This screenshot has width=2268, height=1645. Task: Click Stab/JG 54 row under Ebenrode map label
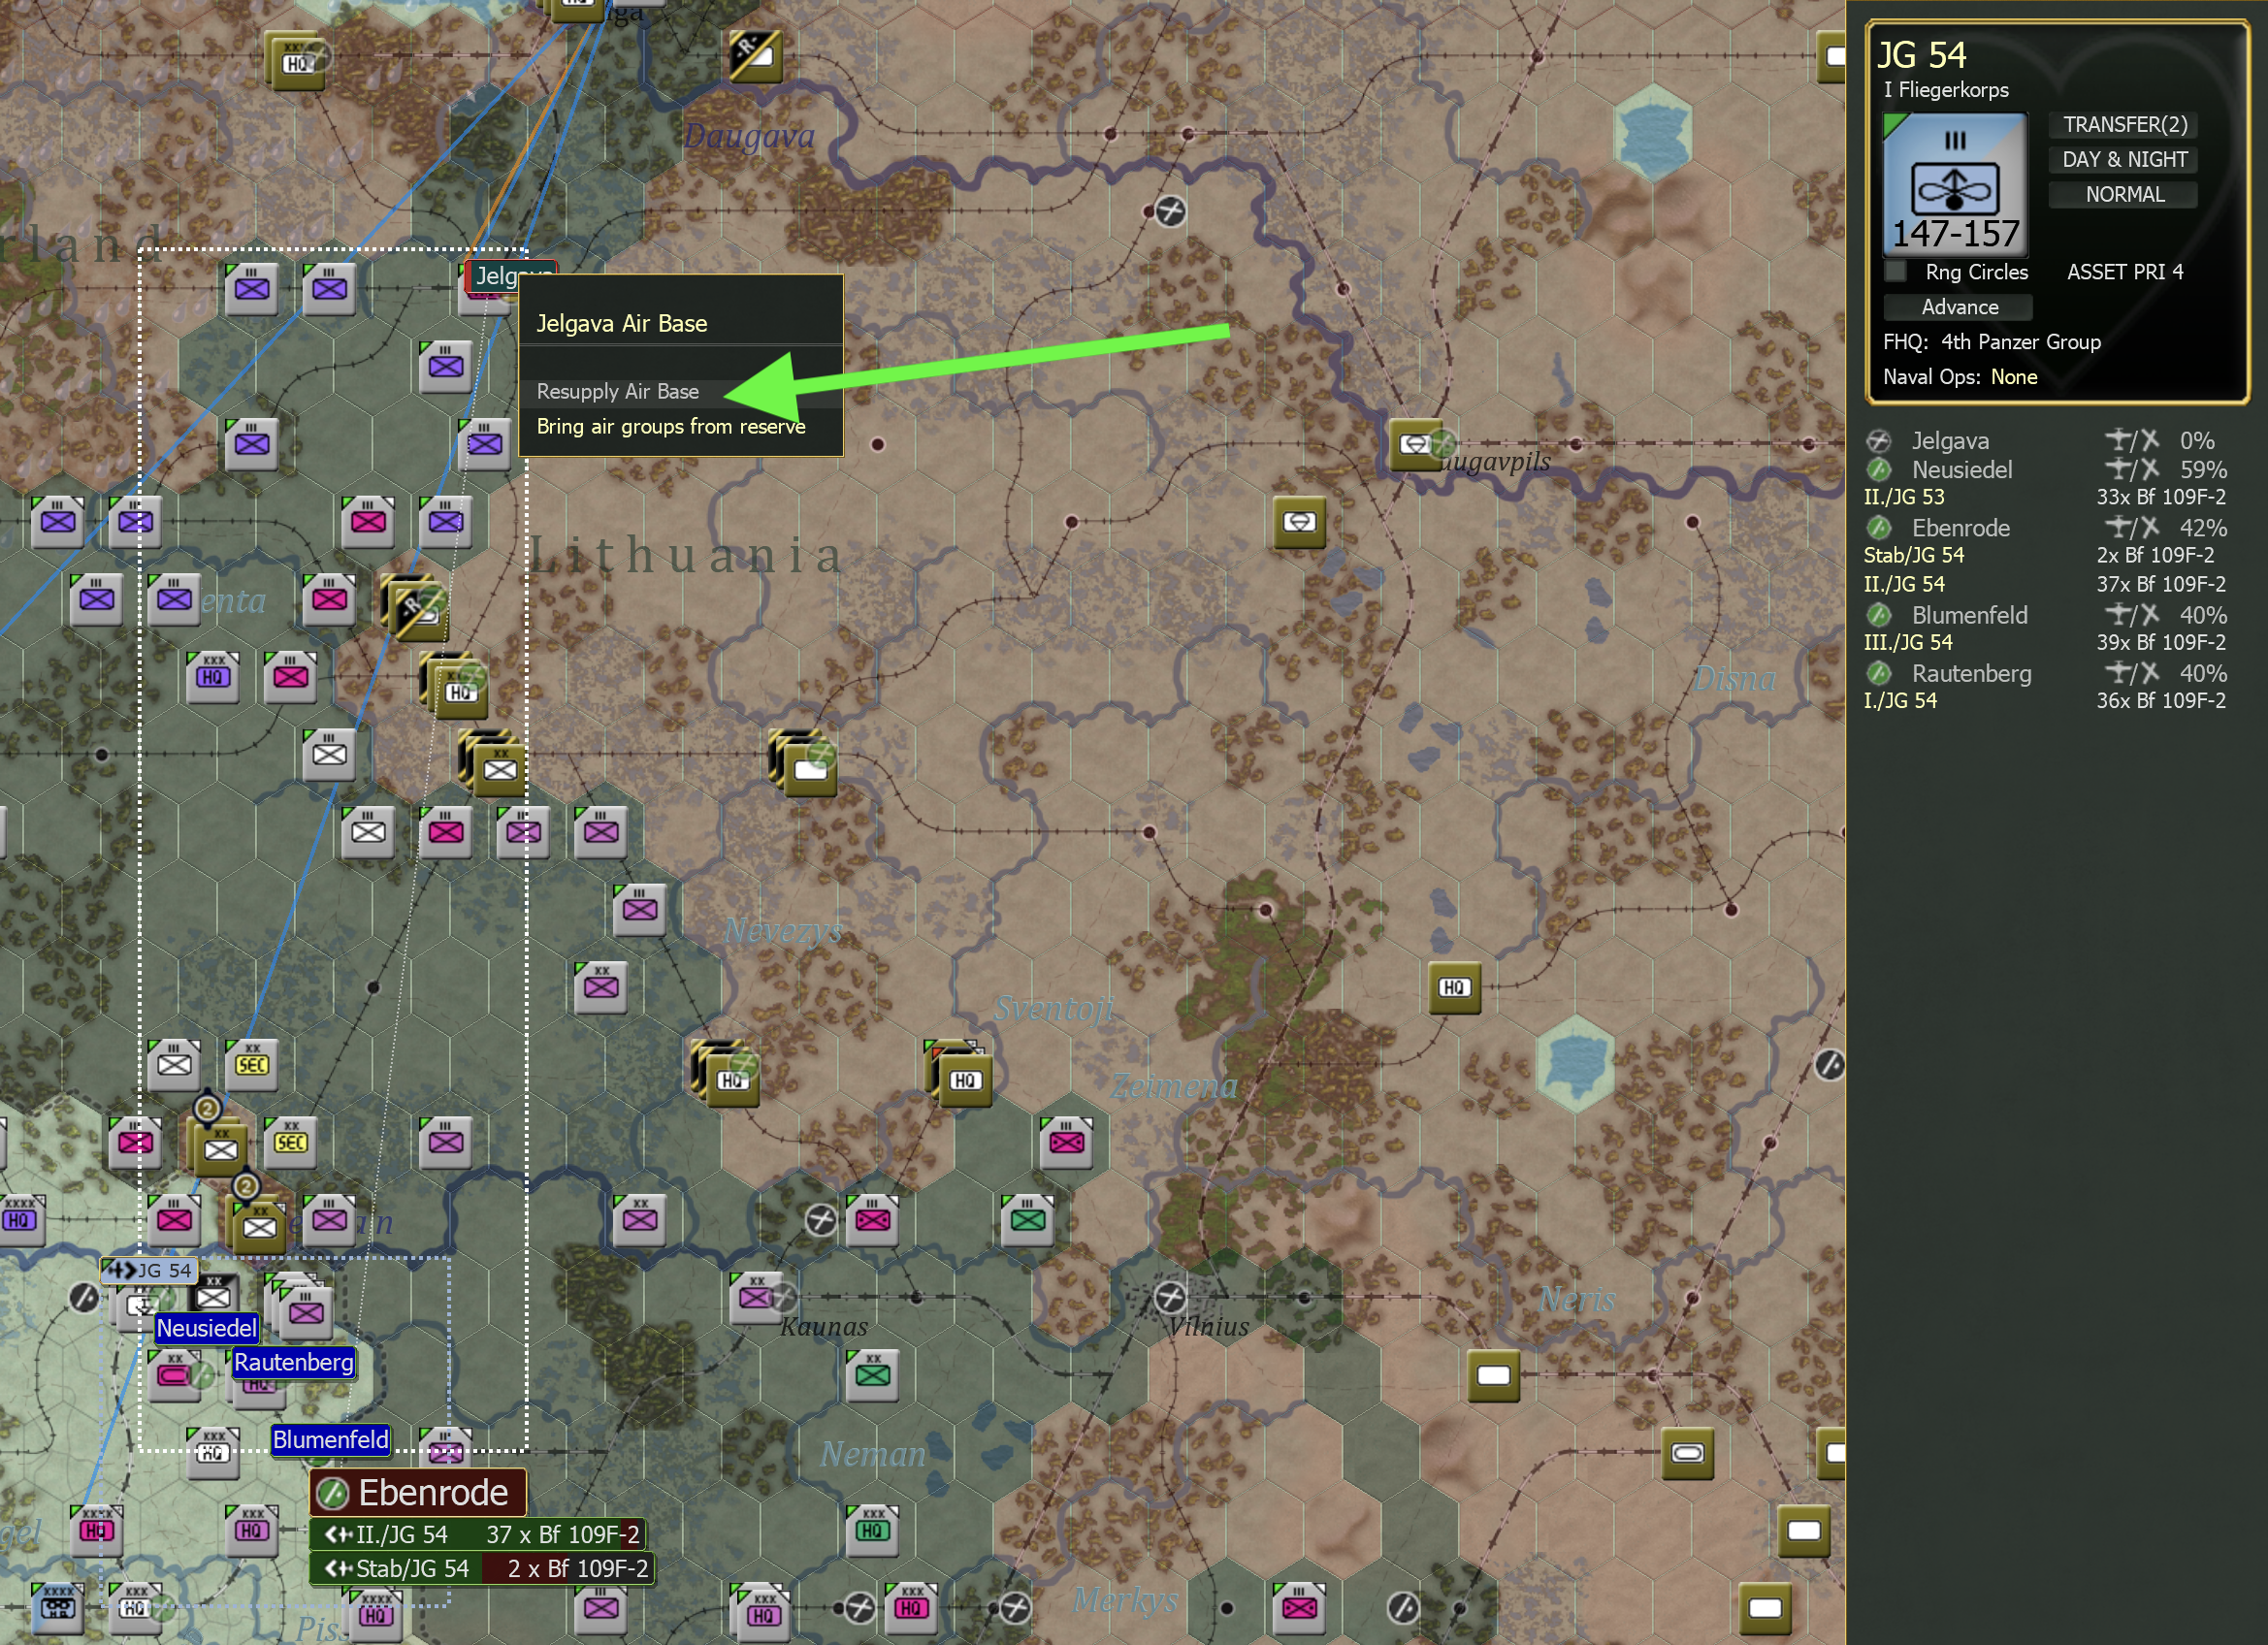coord(482,1568)
